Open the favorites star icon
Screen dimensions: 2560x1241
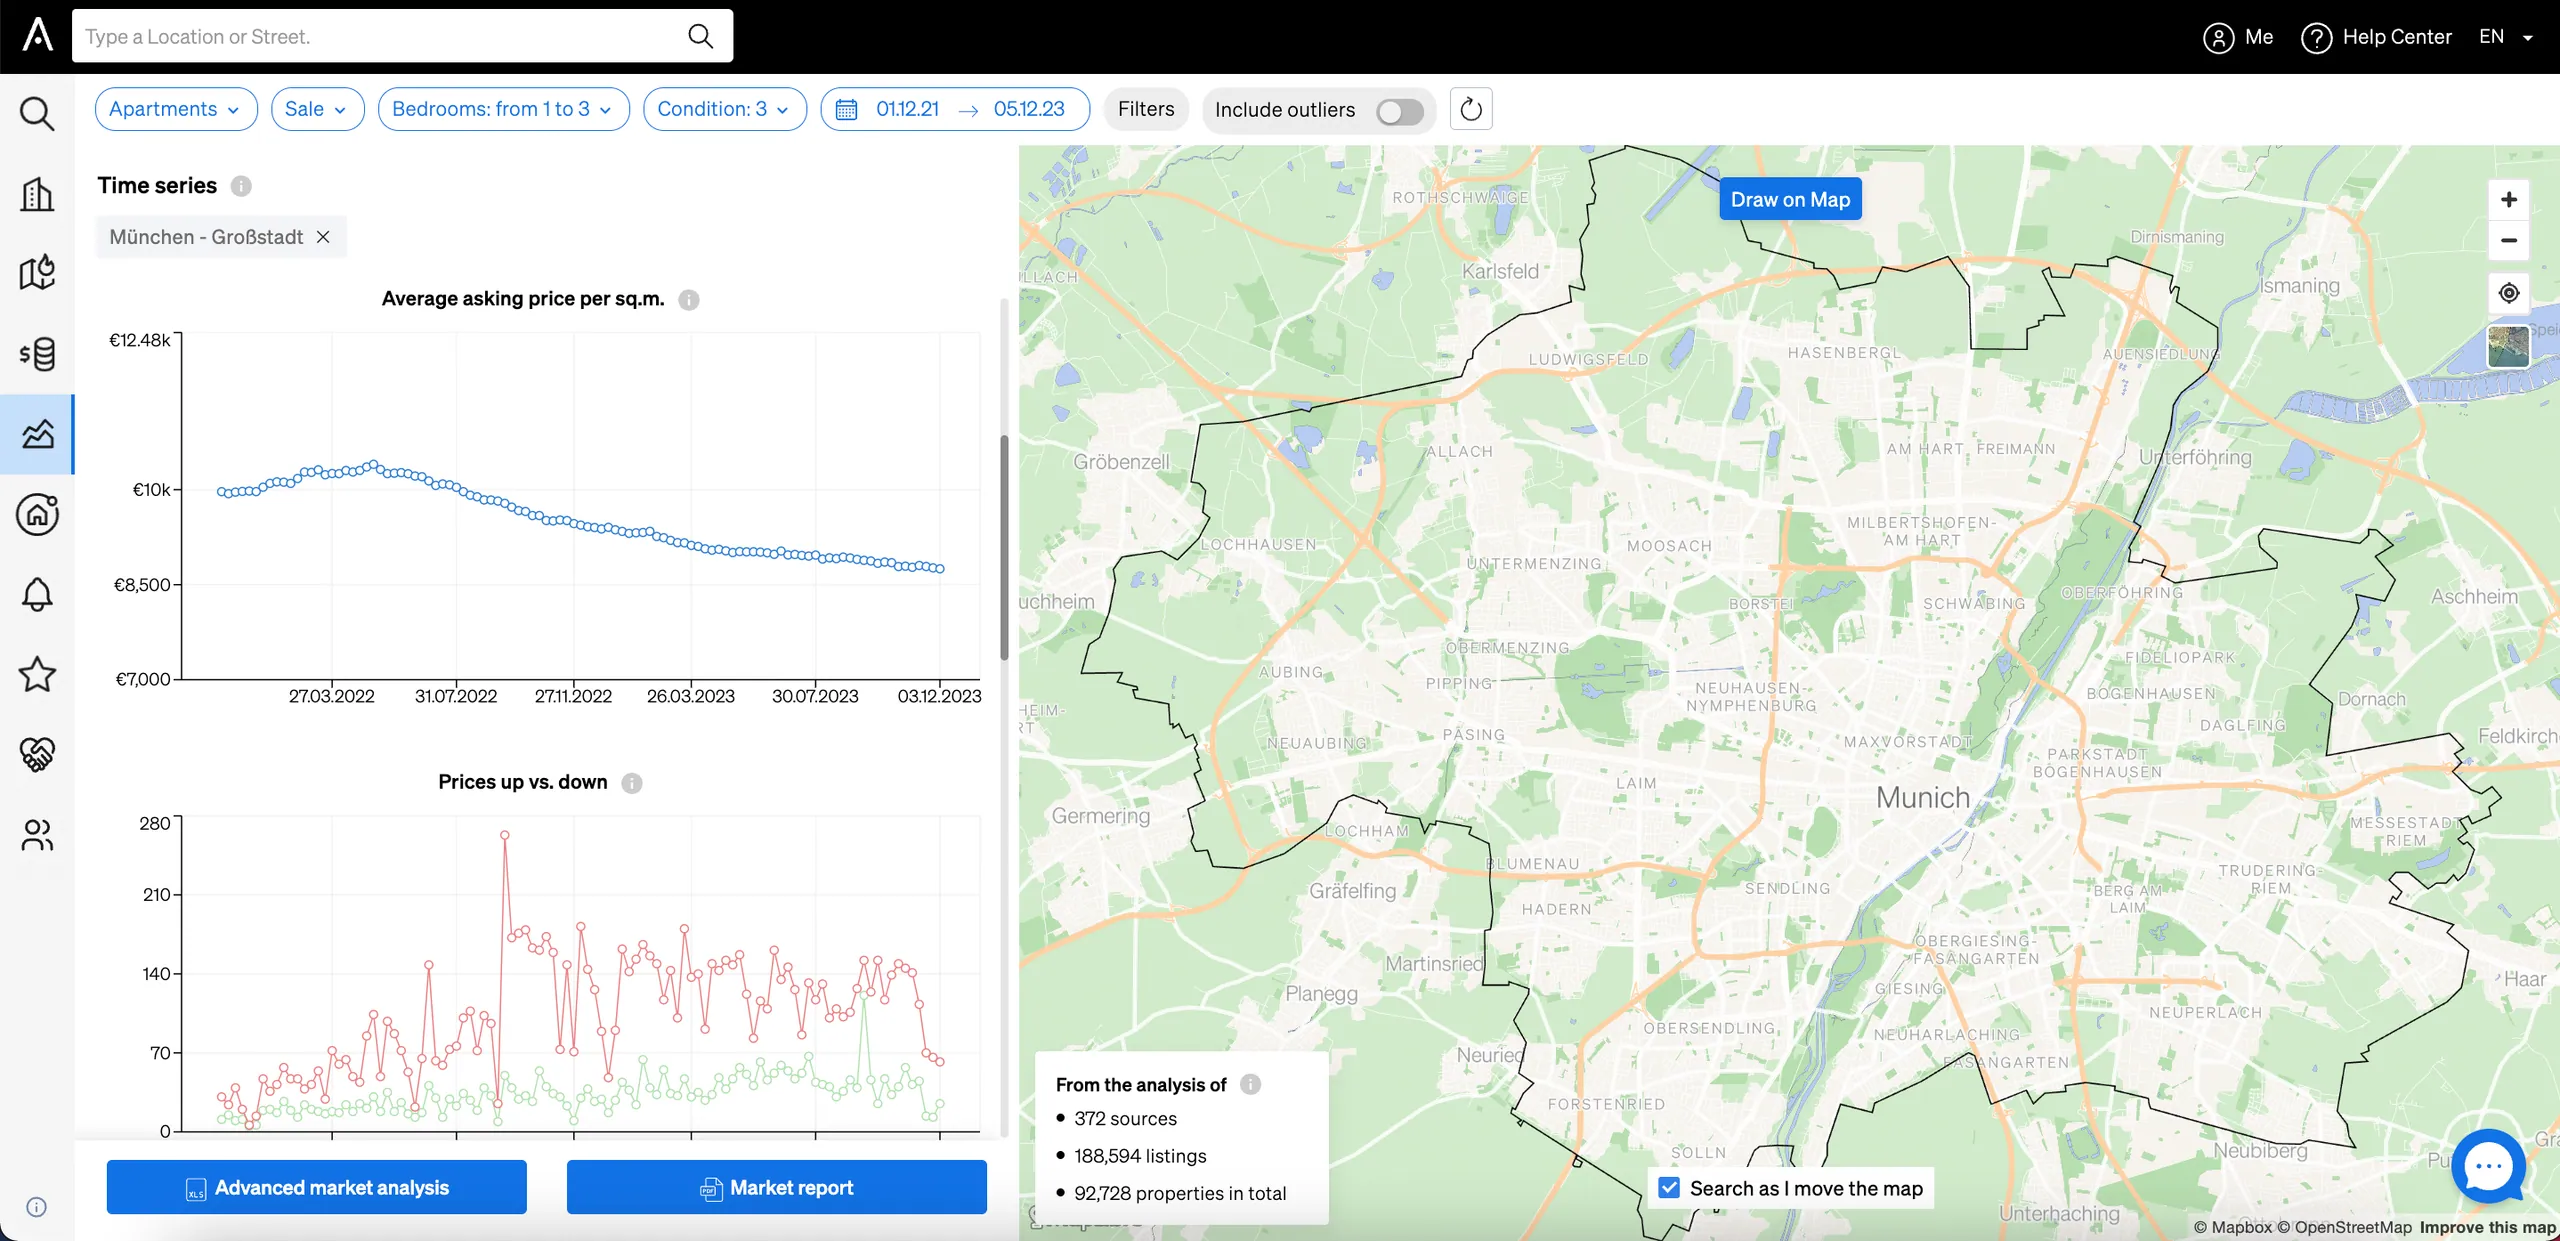click(37, 674)
